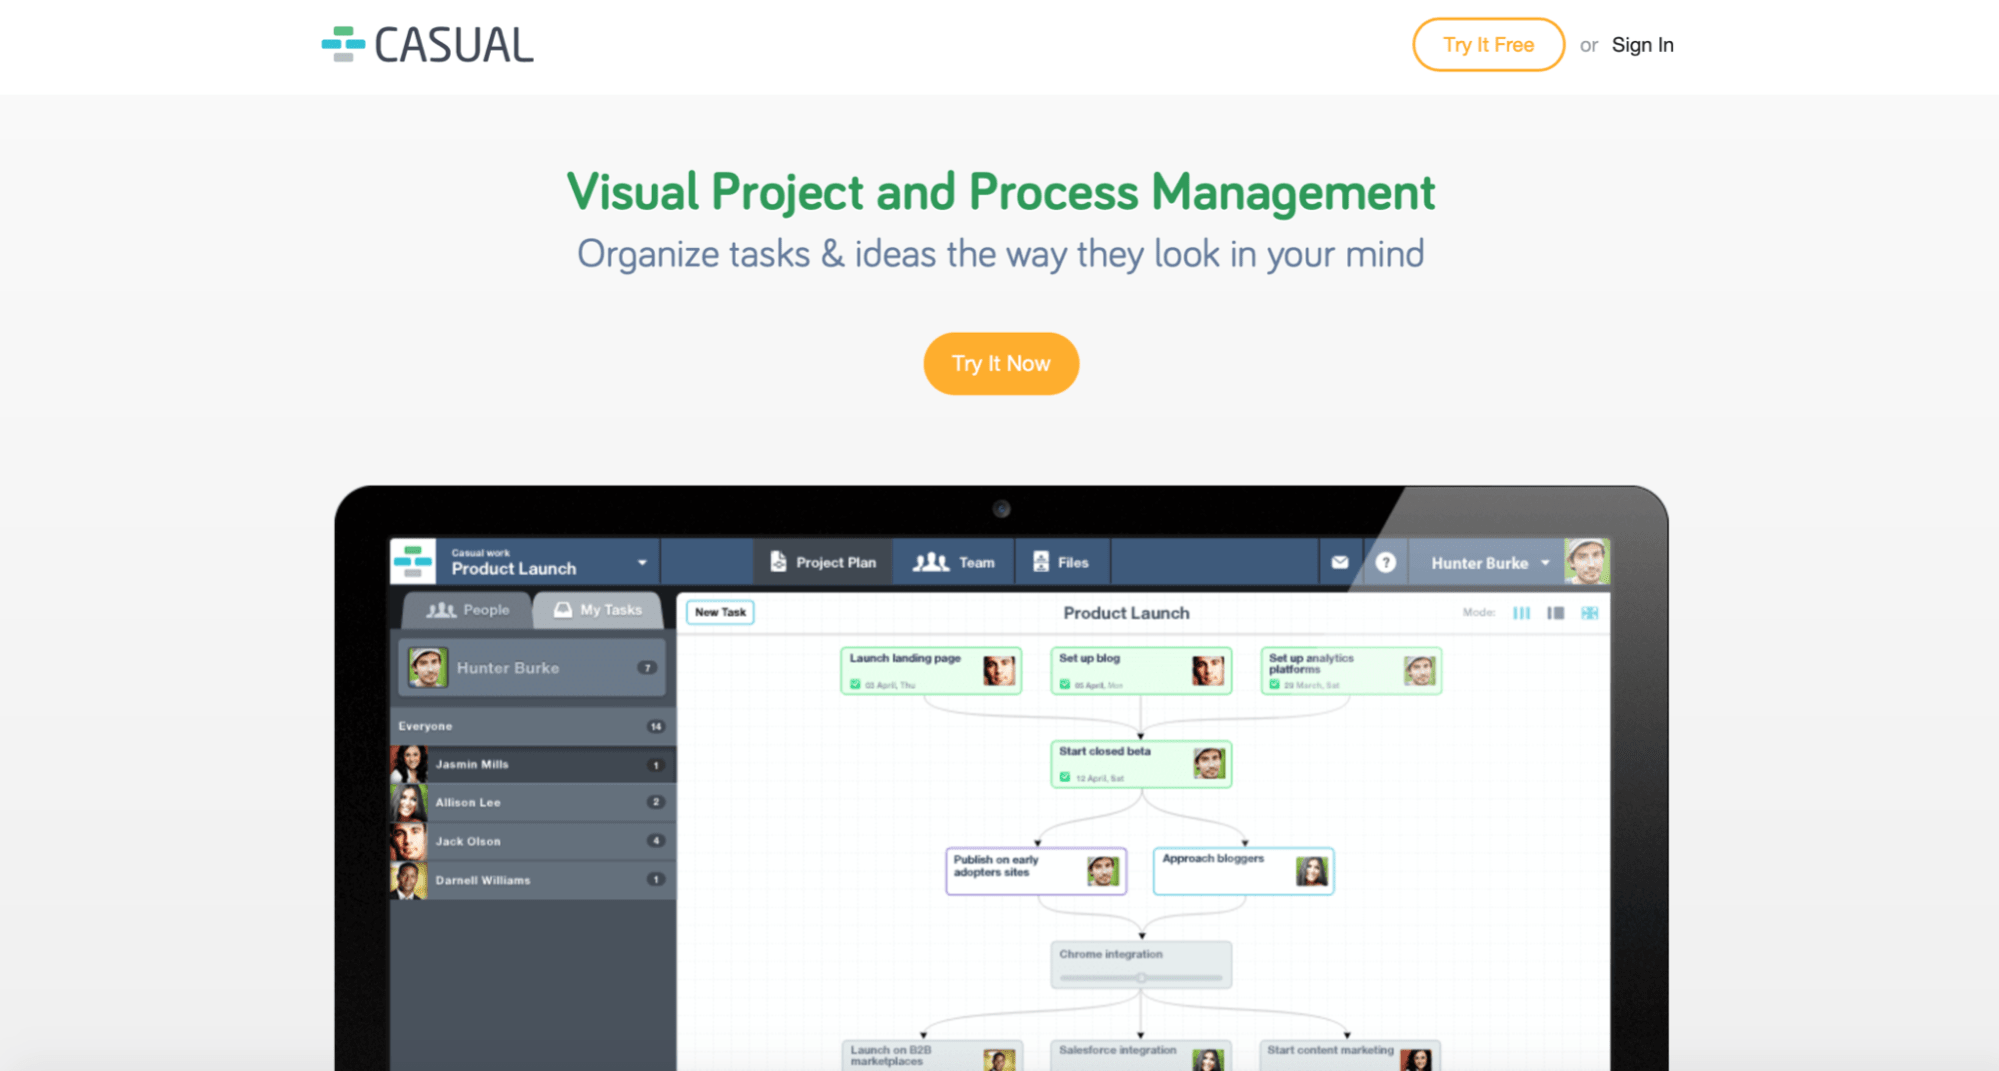Viewport: 1999px width, 1071px height.
Task: Click Hunter Burke's avatar in top bar
Action: coord(1586,561)
